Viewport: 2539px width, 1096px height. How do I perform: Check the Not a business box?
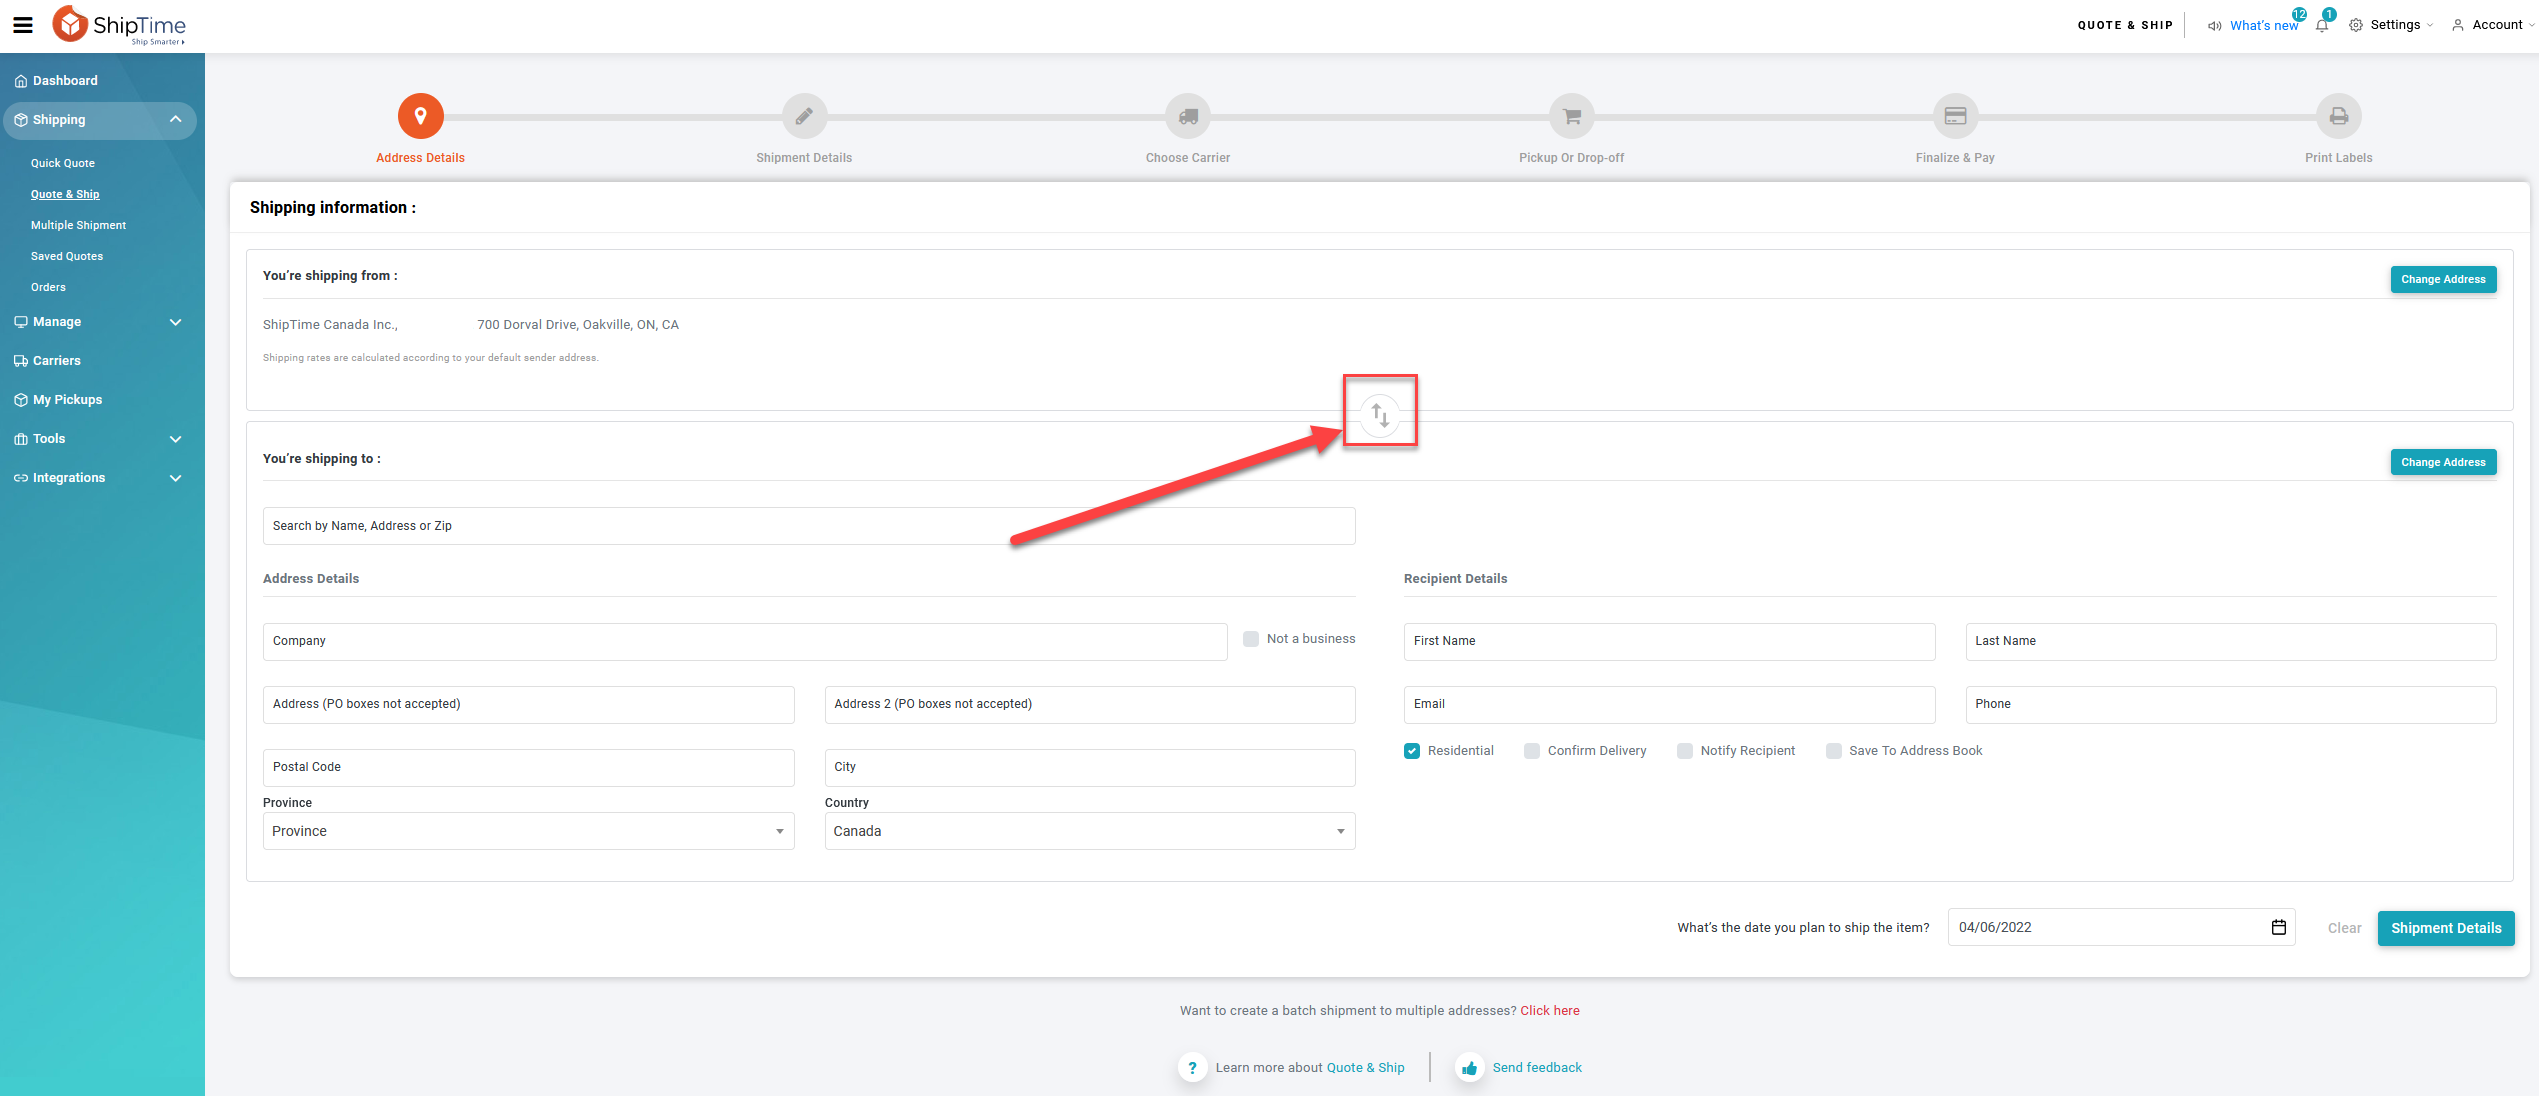tap(1250, 639)
